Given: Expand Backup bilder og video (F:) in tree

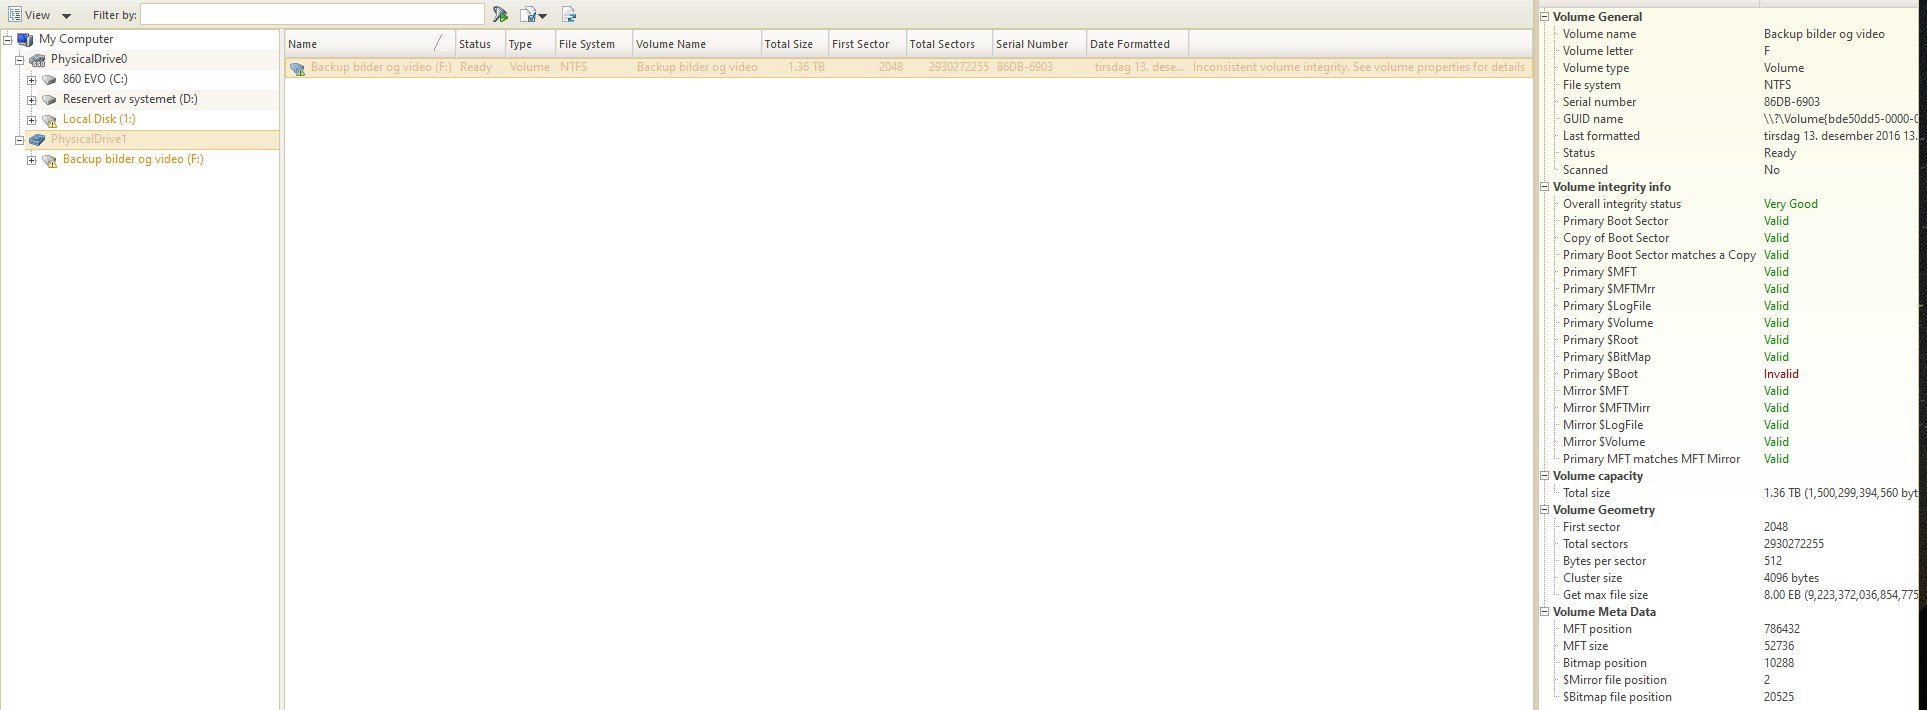Looking at the screenshot, I should point(32,160).
